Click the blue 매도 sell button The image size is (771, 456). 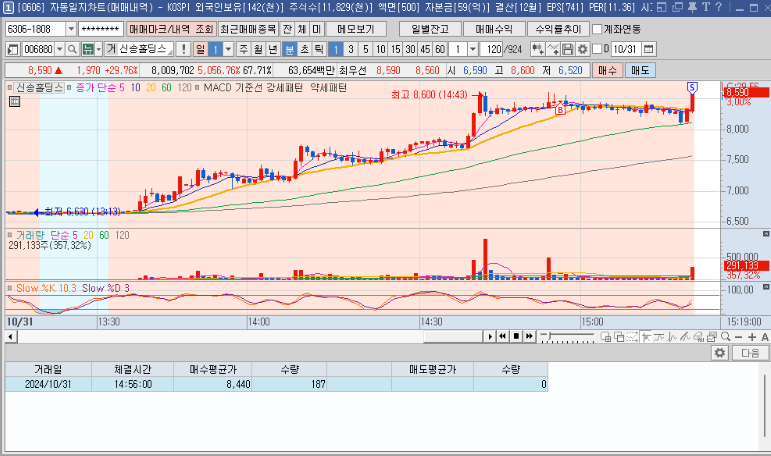640,70
